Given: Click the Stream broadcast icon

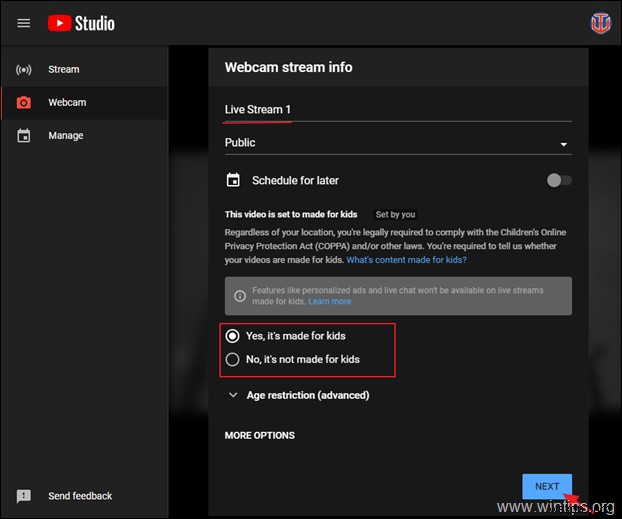Looking at the screenshot, I should pyautogui.click(x=23, y=70).
